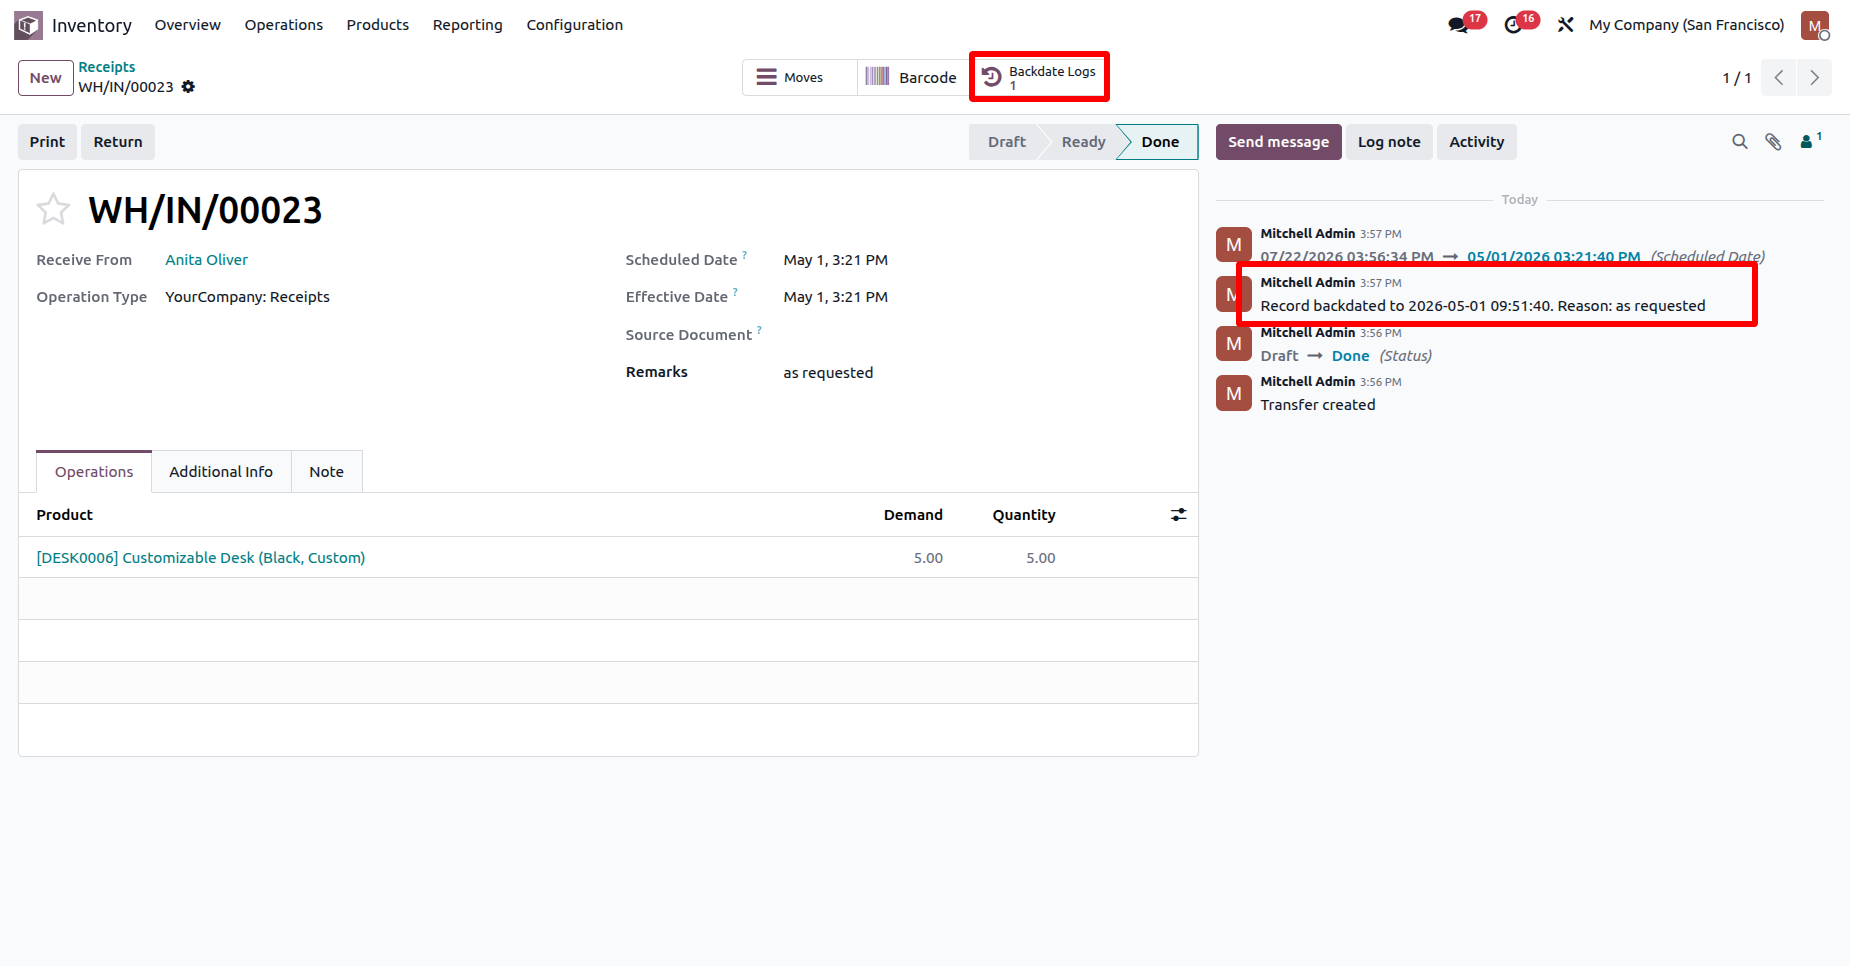Click the New button
Viewport: 1850px width, 966px height.
coord(46,78)
